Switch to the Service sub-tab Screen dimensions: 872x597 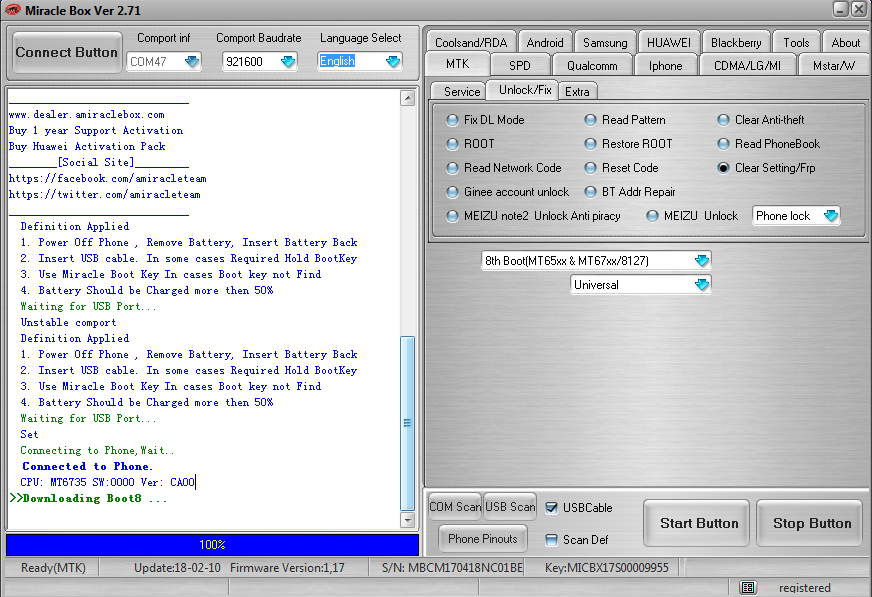(462, 92)
